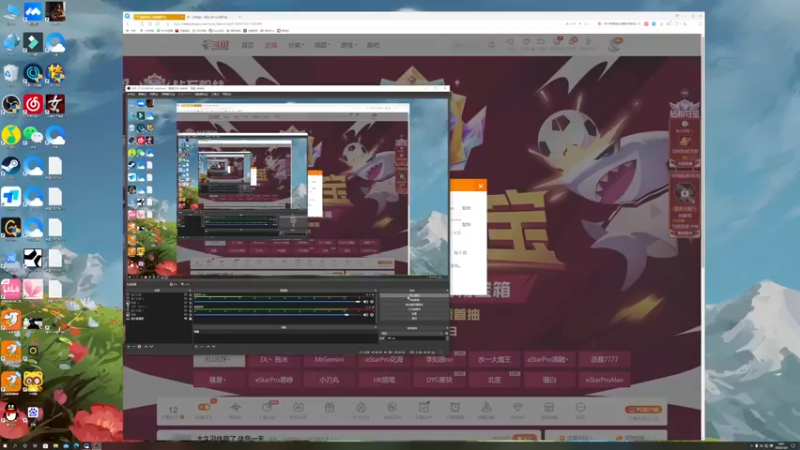Click streamer button 凉晨7777
Viewport: 800px width, 450px height.
coord(604,359)
